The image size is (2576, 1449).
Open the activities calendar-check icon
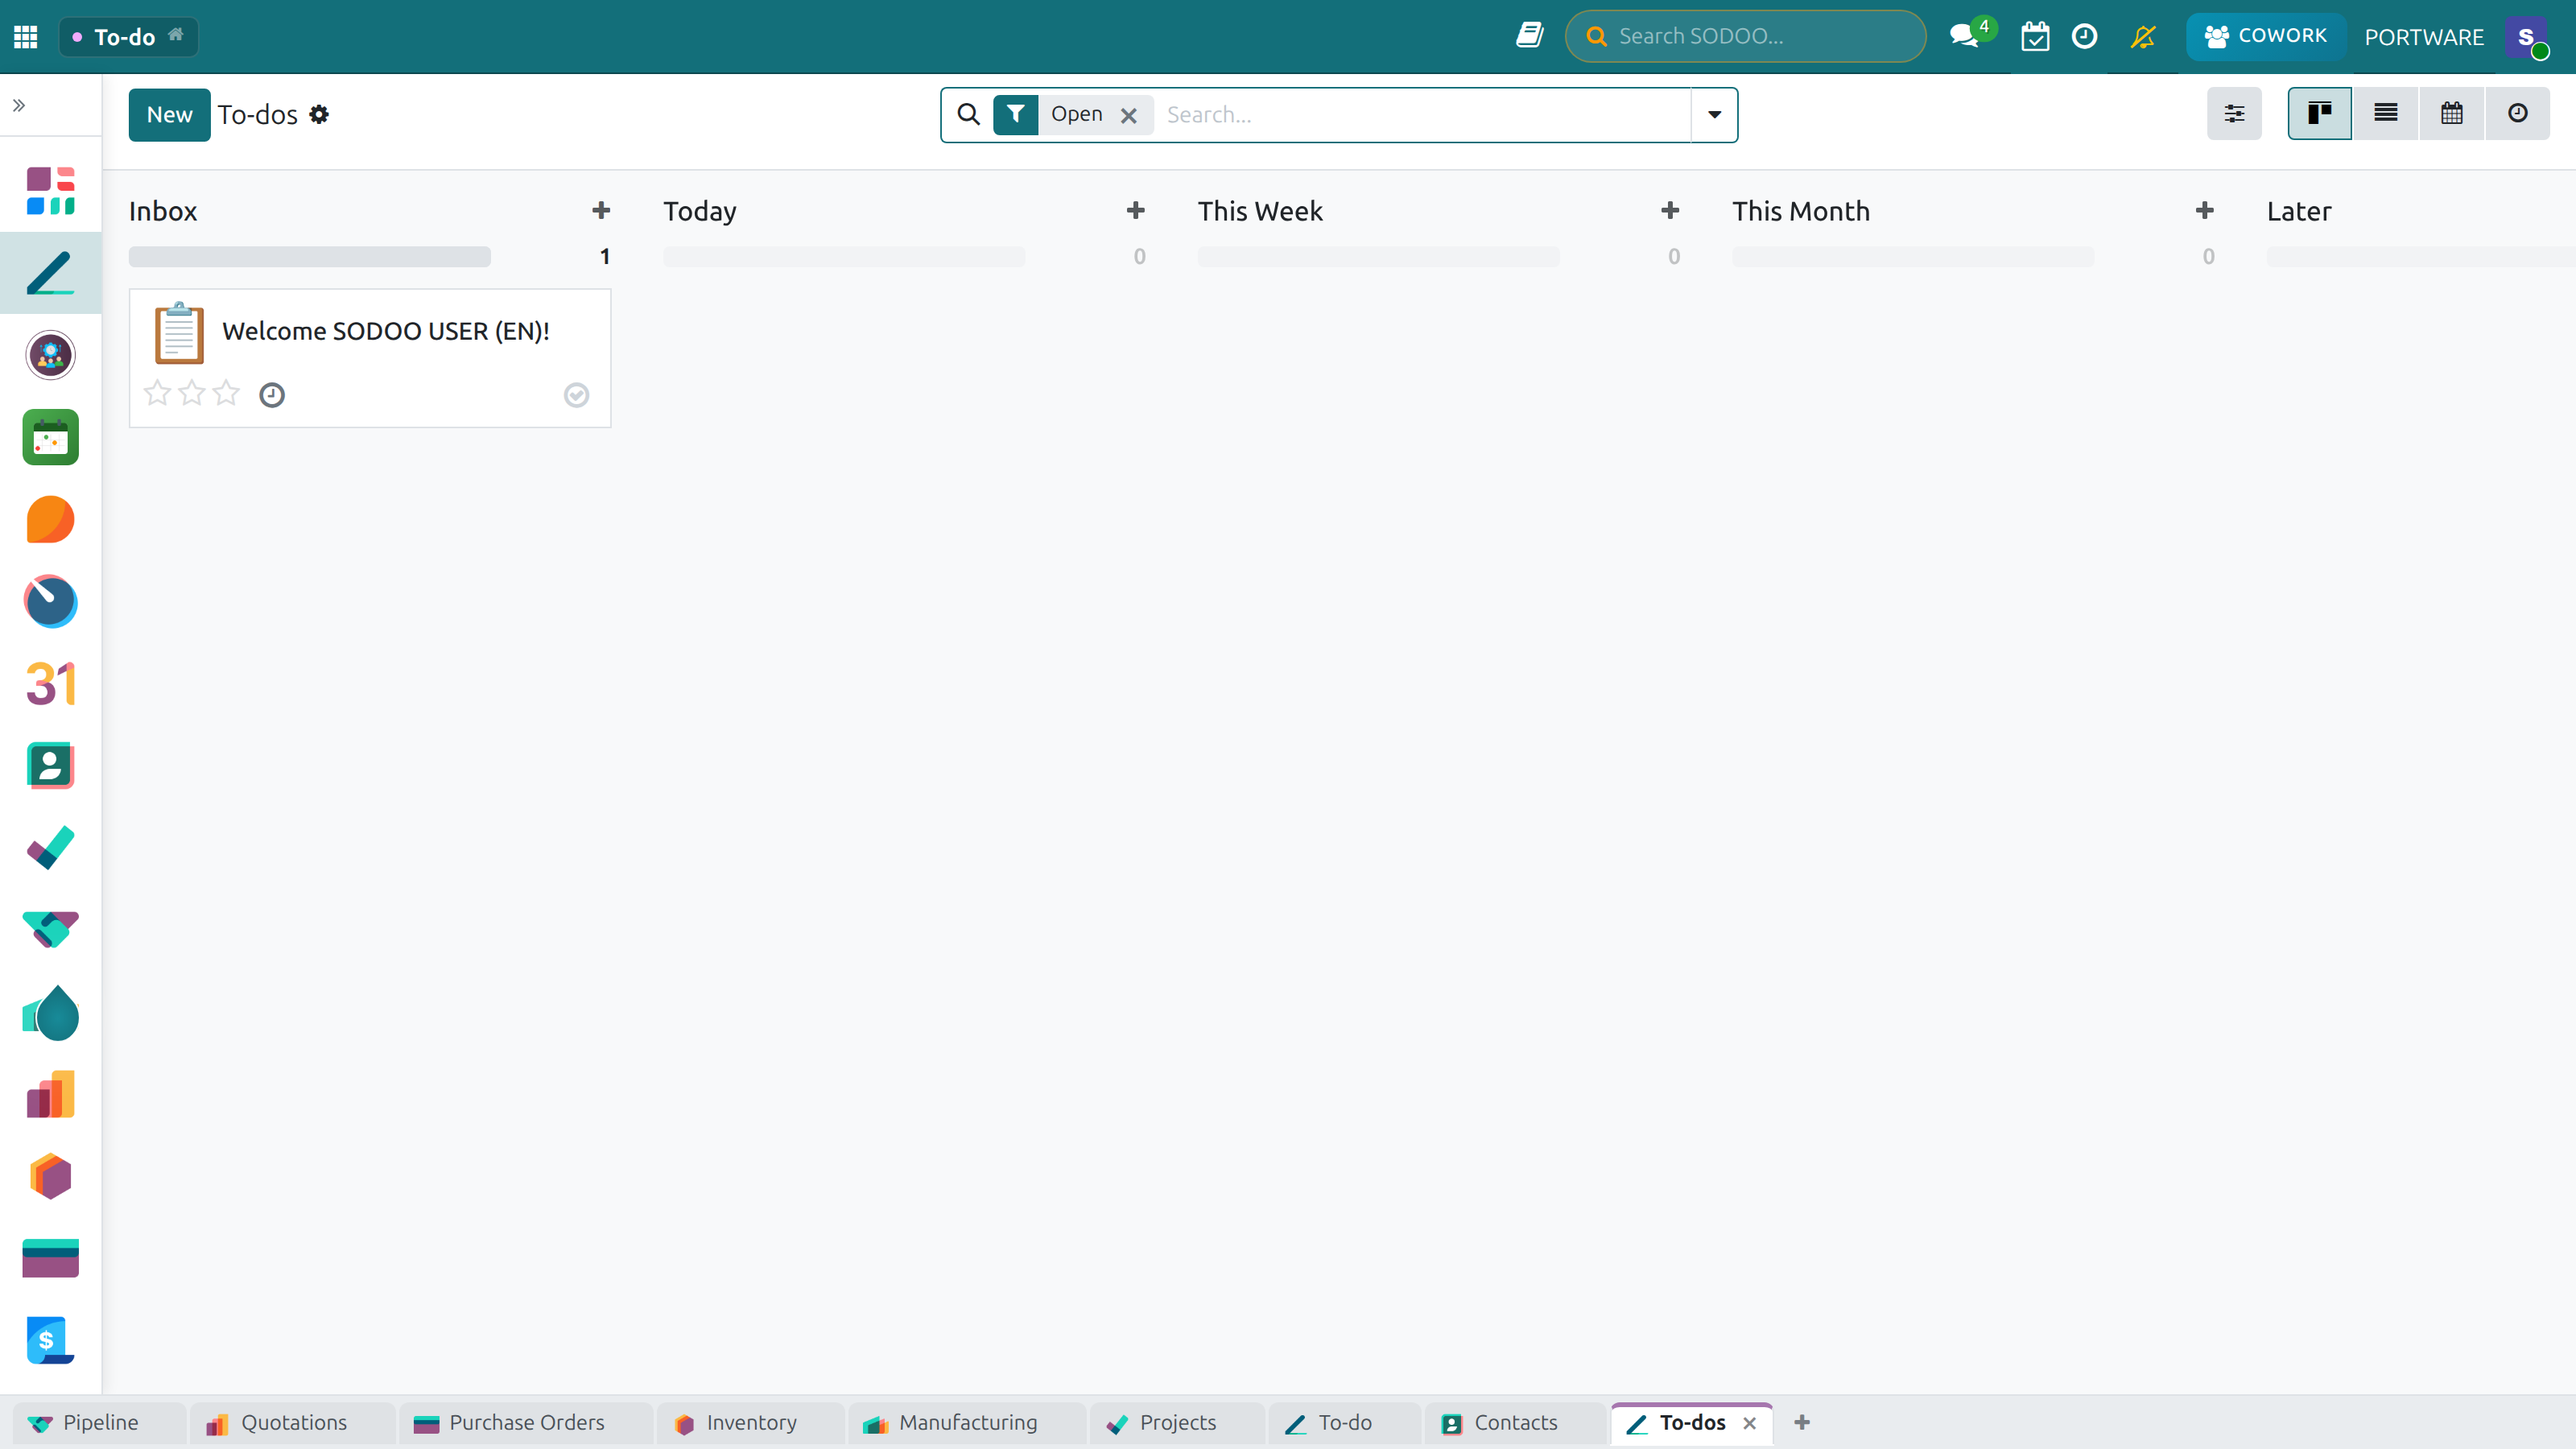[2035, 36]
